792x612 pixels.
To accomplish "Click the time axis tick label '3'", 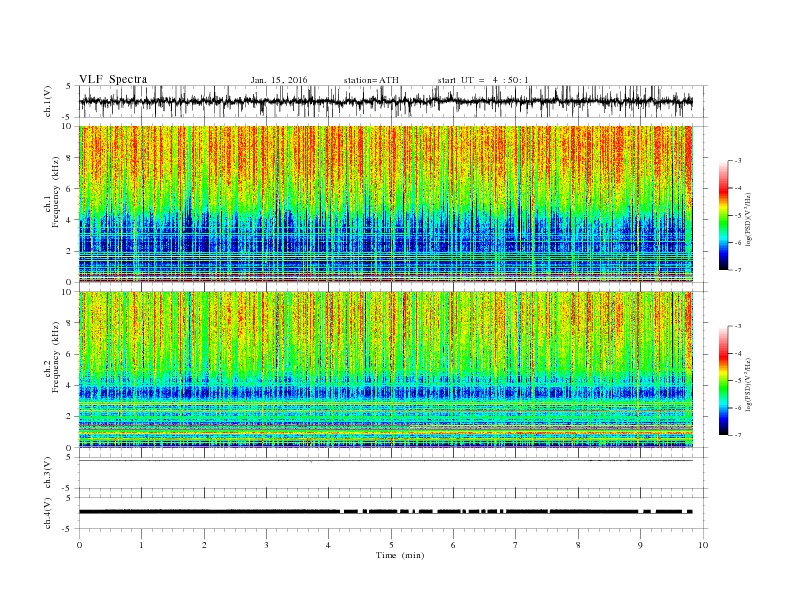I will pos(266,545).
